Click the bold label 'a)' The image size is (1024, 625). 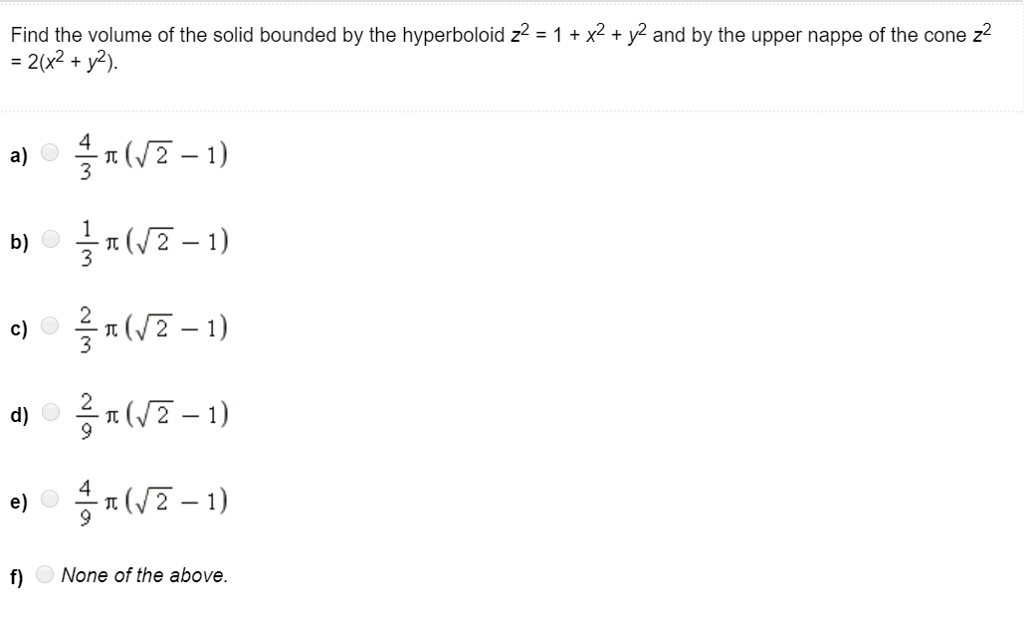point(18,156)
